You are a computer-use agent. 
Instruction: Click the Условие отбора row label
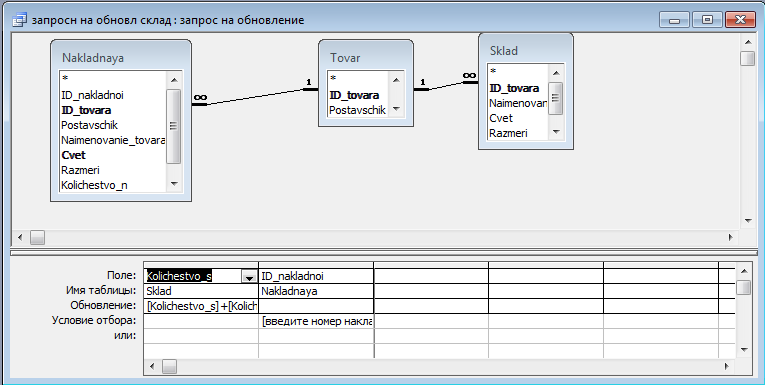[x=94, y=321]
